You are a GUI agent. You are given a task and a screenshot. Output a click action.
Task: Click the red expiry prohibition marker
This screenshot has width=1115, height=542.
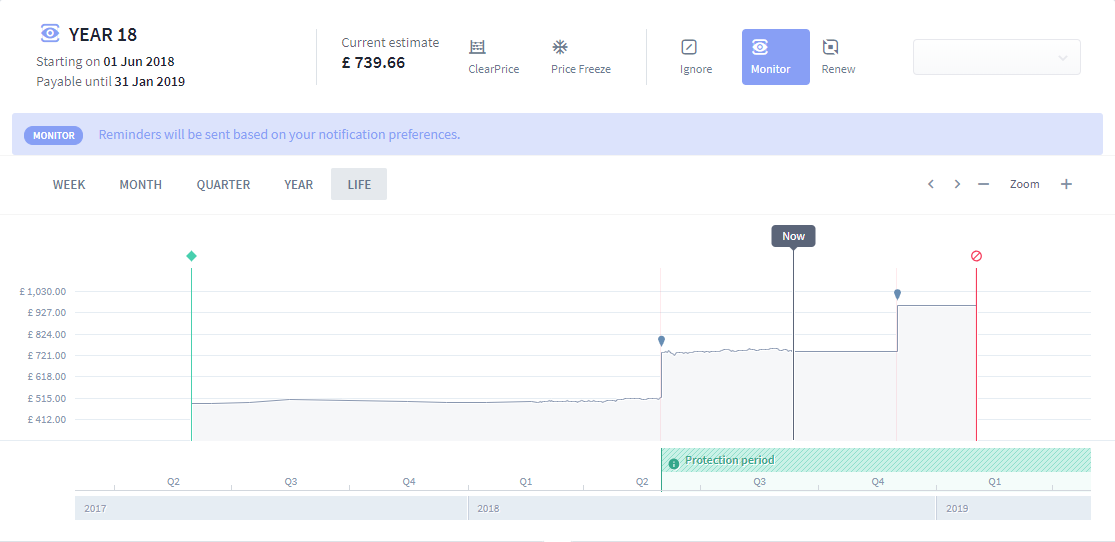click(x=976, y=256)
